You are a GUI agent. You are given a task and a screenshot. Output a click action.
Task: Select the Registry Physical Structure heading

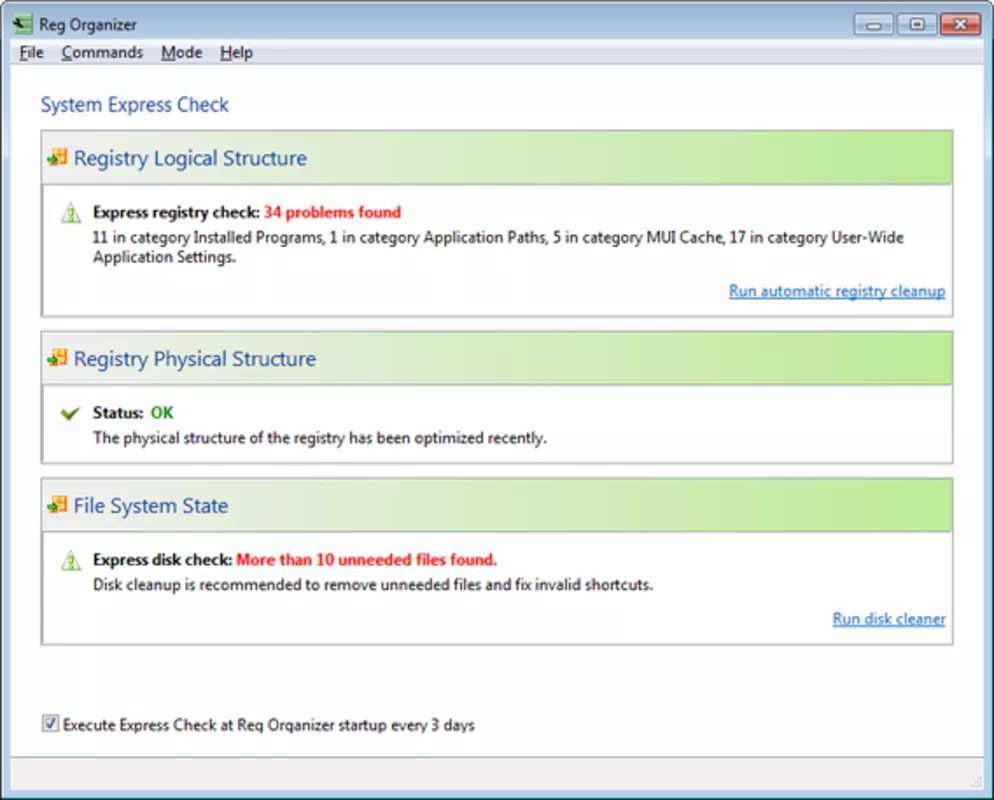pos(195,359)
